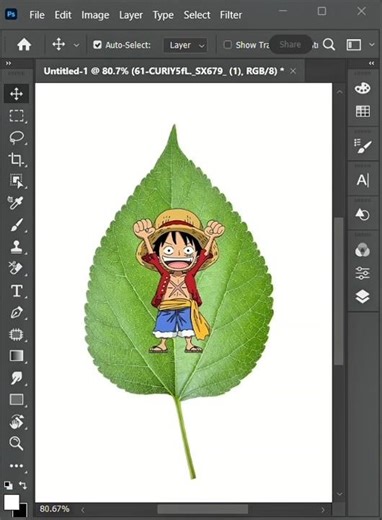
Task: Select the Rotate View hand tool
Action: point(16,421)
